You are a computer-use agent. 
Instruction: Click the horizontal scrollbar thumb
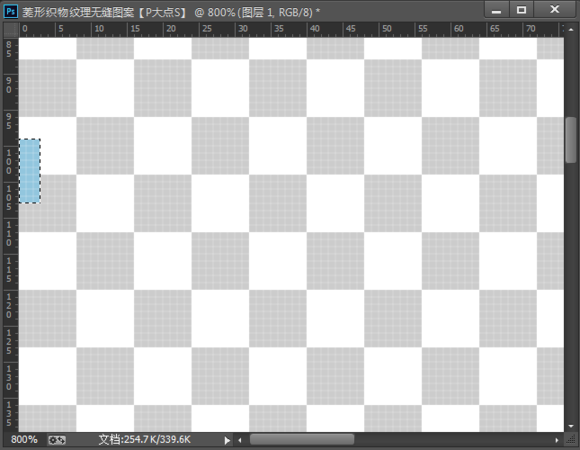[302, 440]
